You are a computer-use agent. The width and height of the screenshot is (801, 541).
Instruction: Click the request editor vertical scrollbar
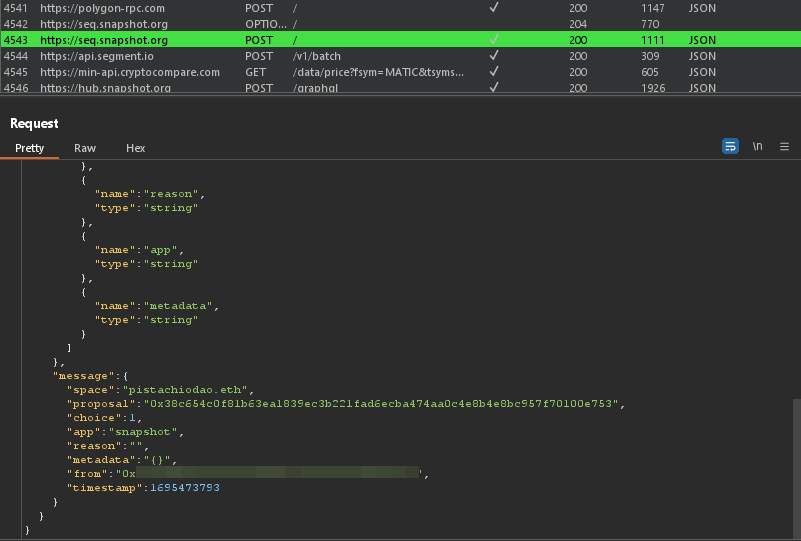point(796,460)
